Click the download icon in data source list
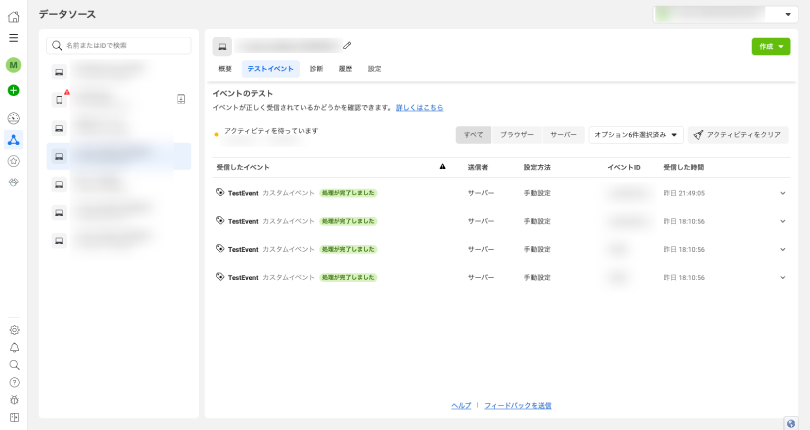This screenshot has height=430, width=810. coord(181,99)
